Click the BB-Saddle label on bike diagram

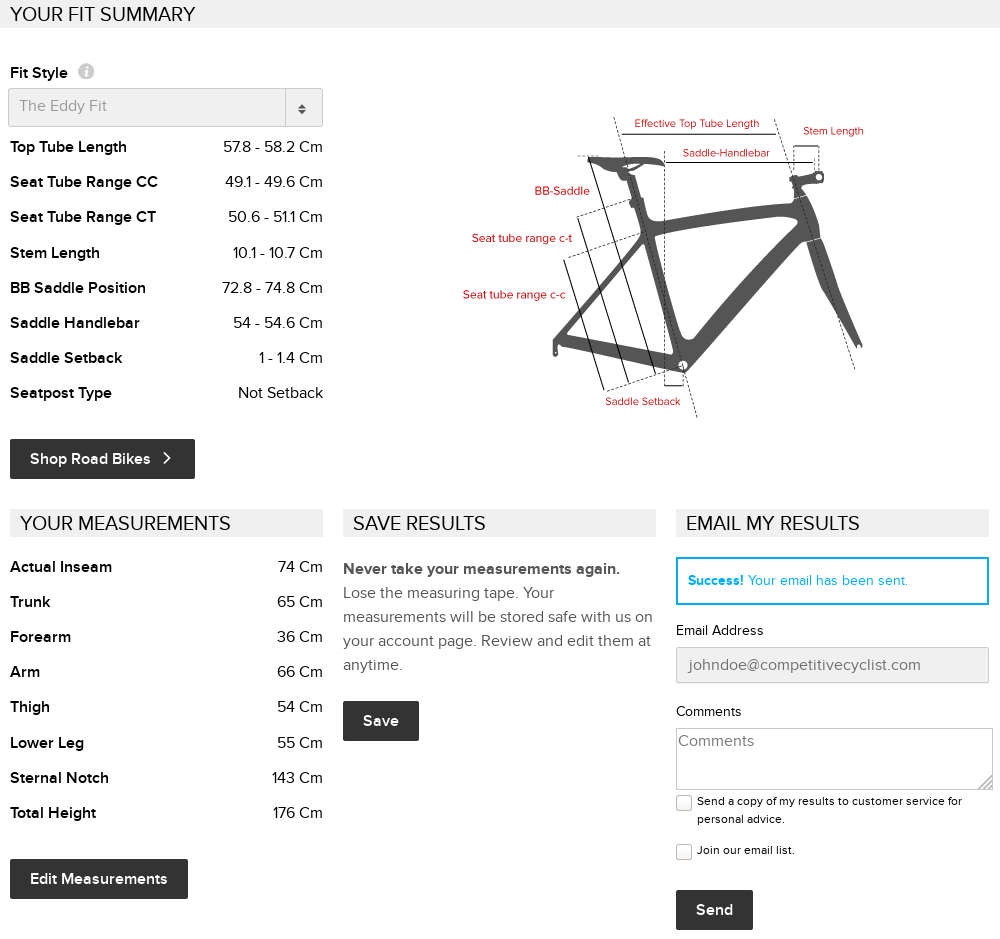click(x=562, y=191)
